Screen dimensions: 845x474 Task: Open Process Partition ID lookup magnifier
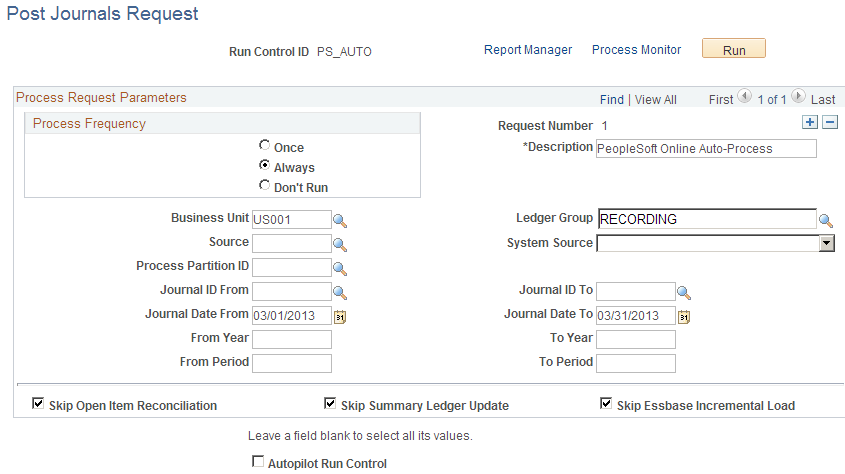[x=340, y=268]
